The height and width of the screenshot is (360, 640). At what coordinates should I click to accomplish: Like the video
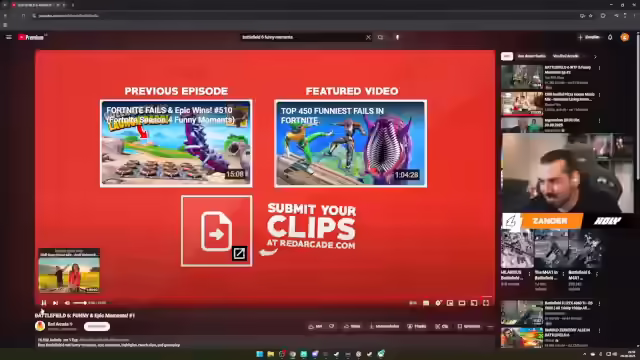(315, 326)
